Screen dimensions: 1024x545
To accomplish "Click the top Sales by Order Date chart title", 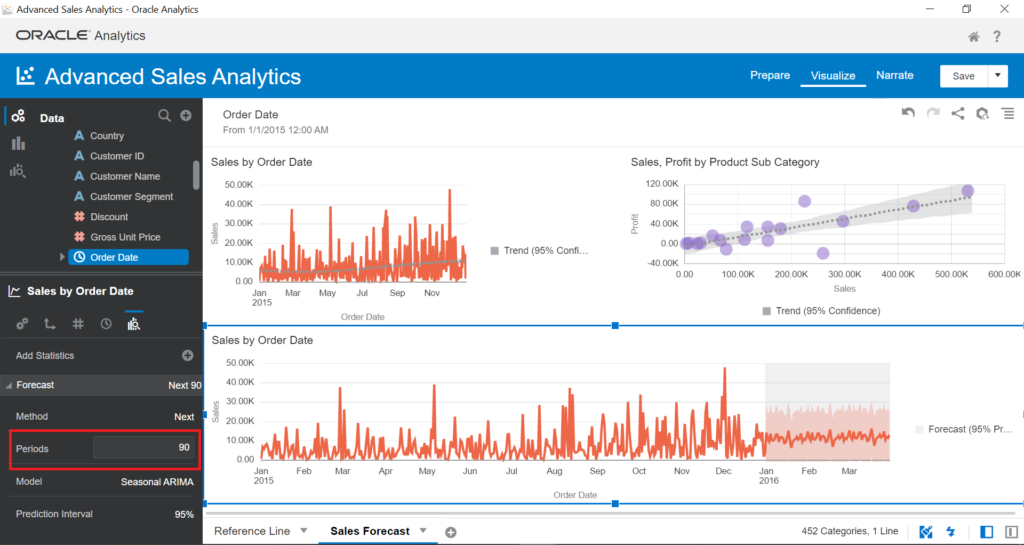I will pos(261,163).
